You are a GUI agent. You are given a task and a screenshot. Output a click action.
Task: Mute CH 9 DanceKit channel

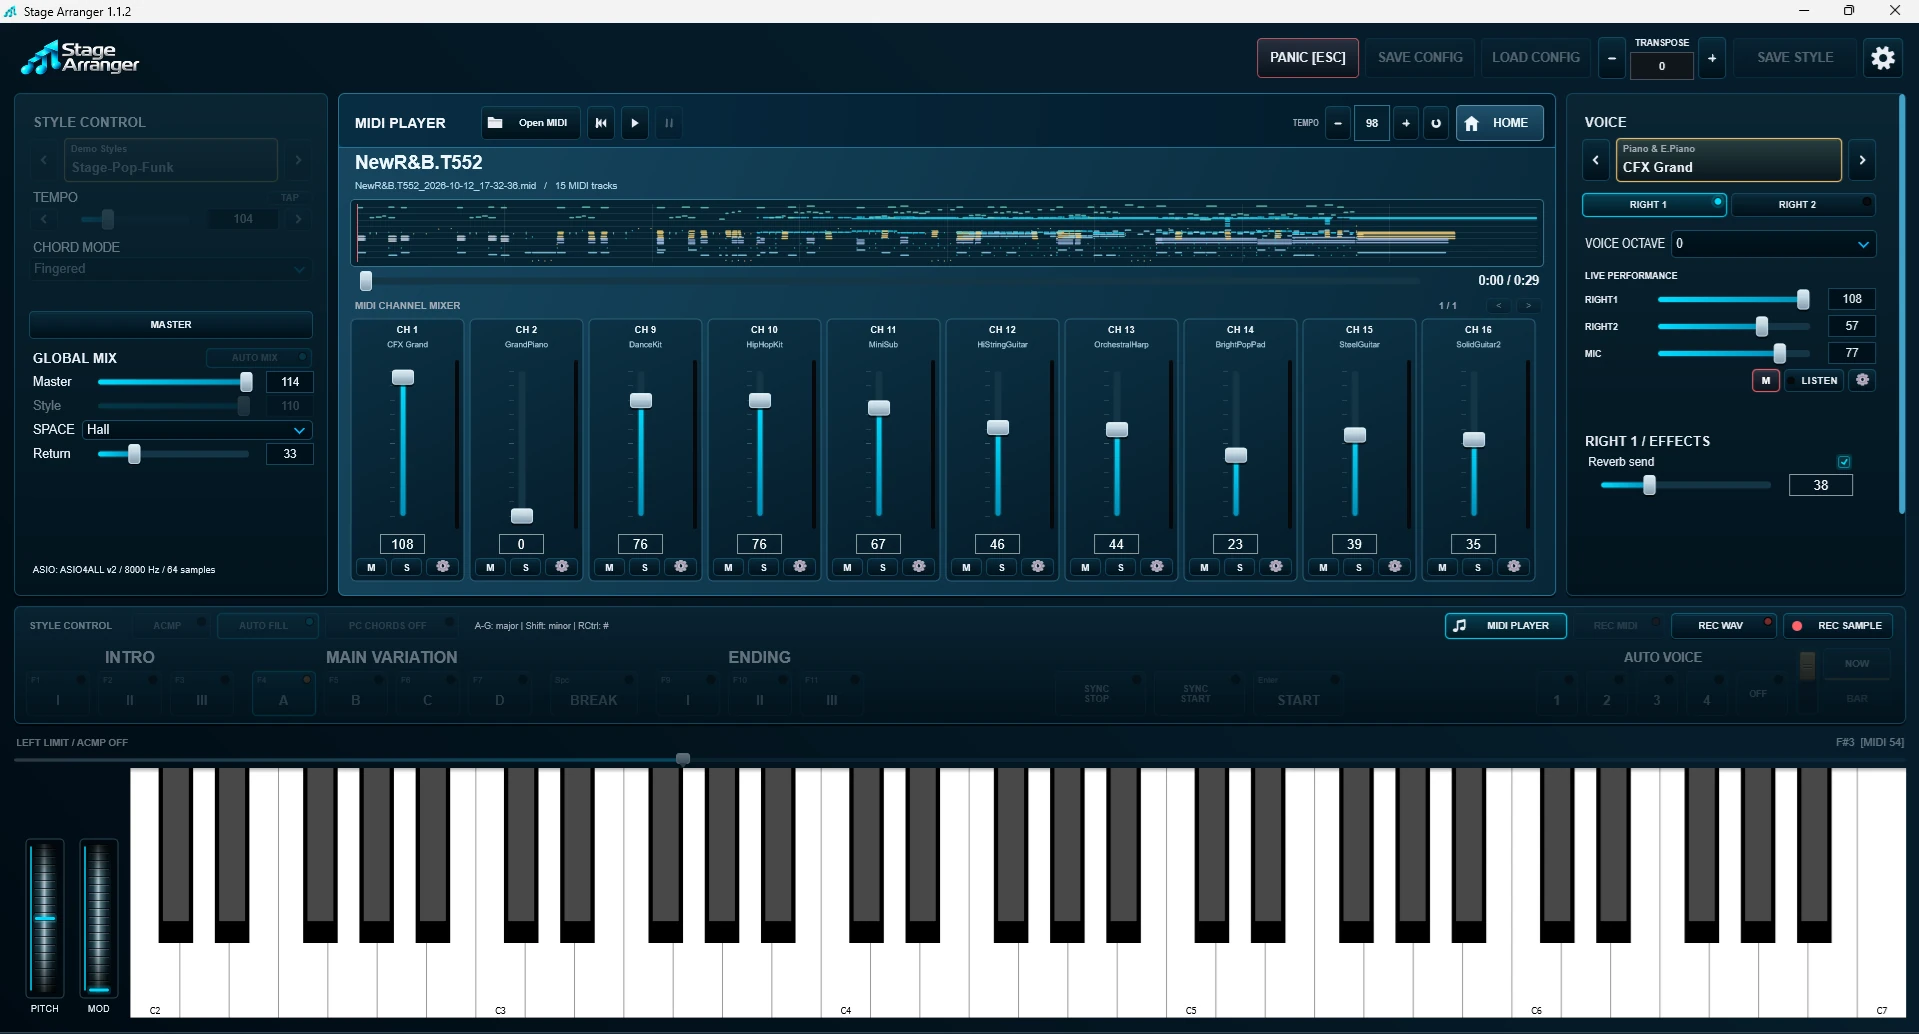tap(609, 567)
